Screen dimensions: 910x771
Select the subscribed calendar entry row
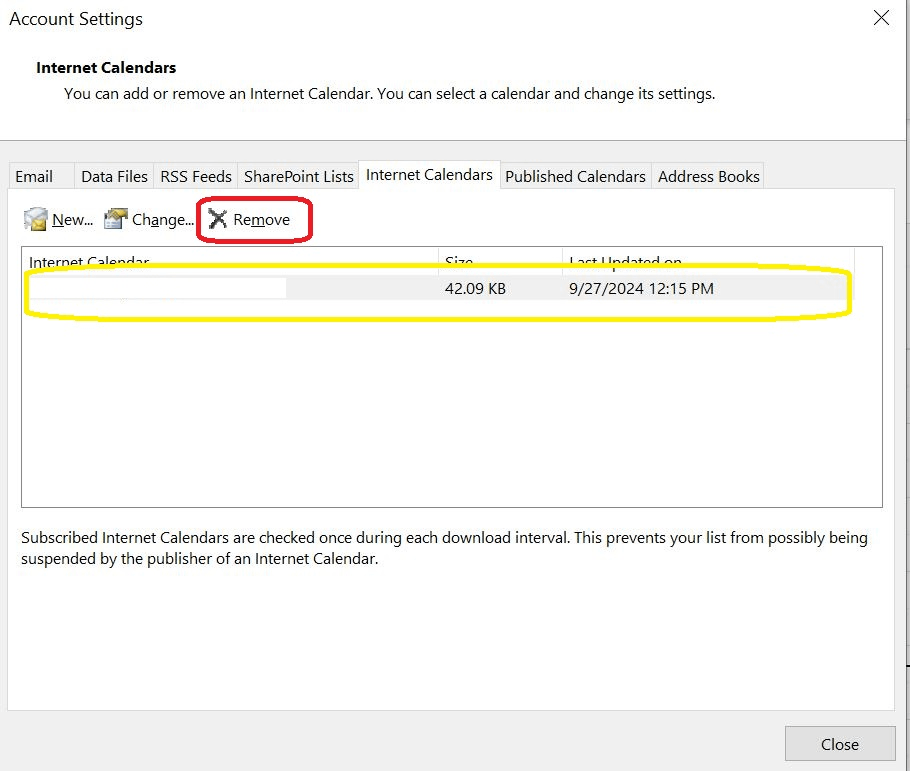pos(200,288)
